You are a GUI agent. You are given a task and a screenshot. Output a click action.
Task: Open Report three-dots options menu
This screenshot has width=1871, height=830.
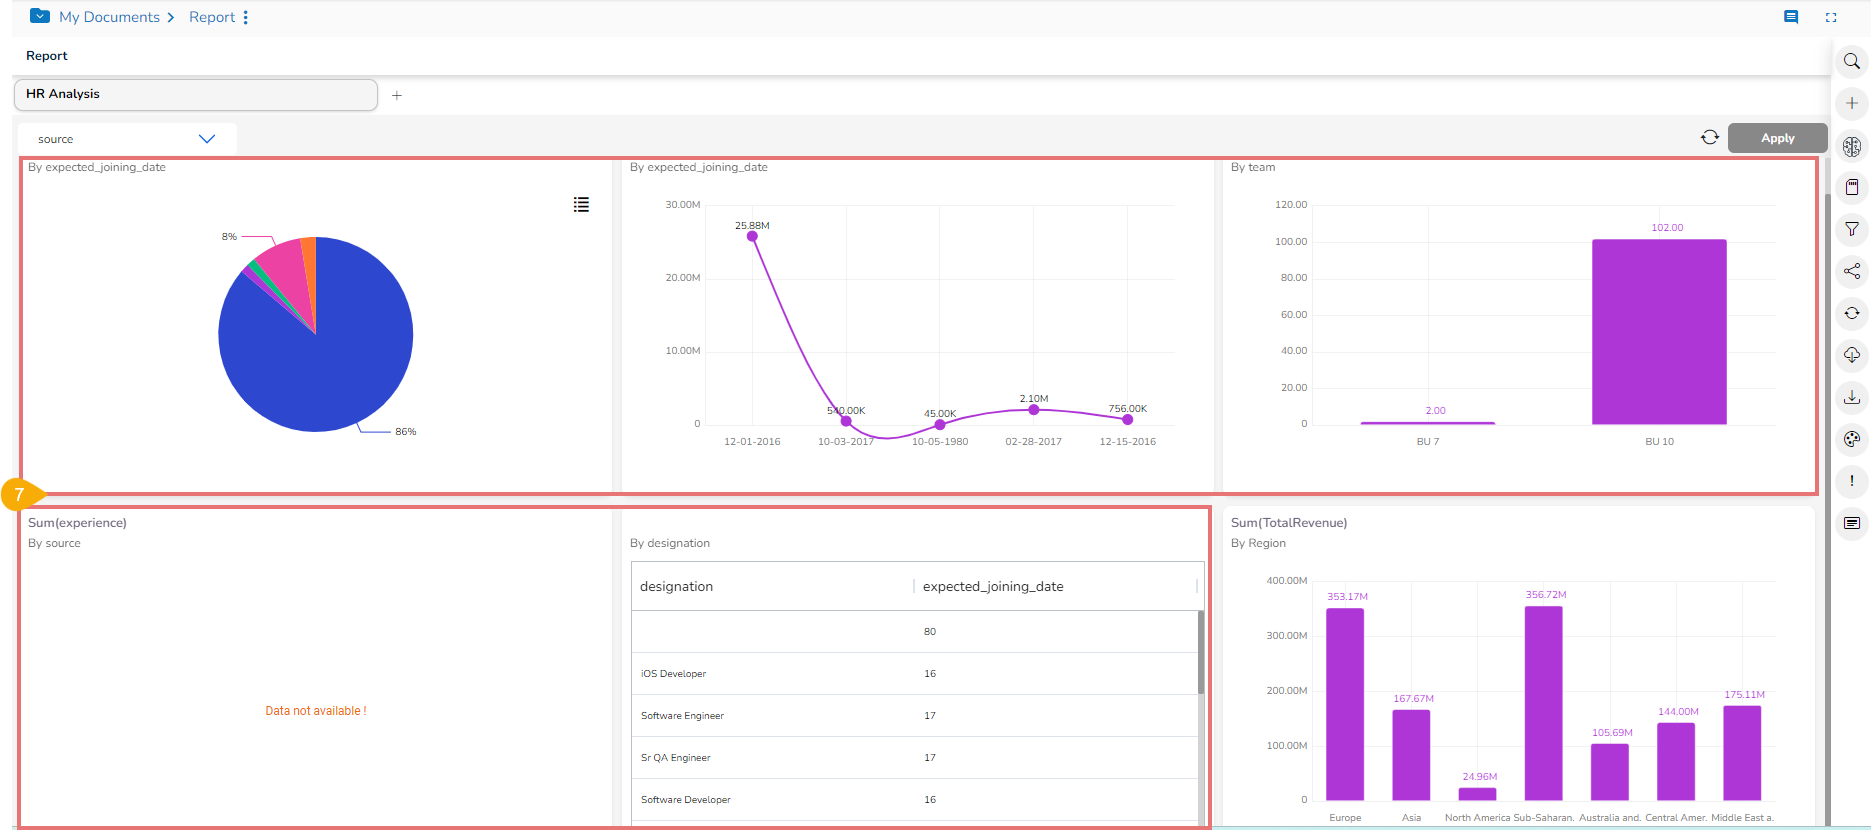pos(245,17)
